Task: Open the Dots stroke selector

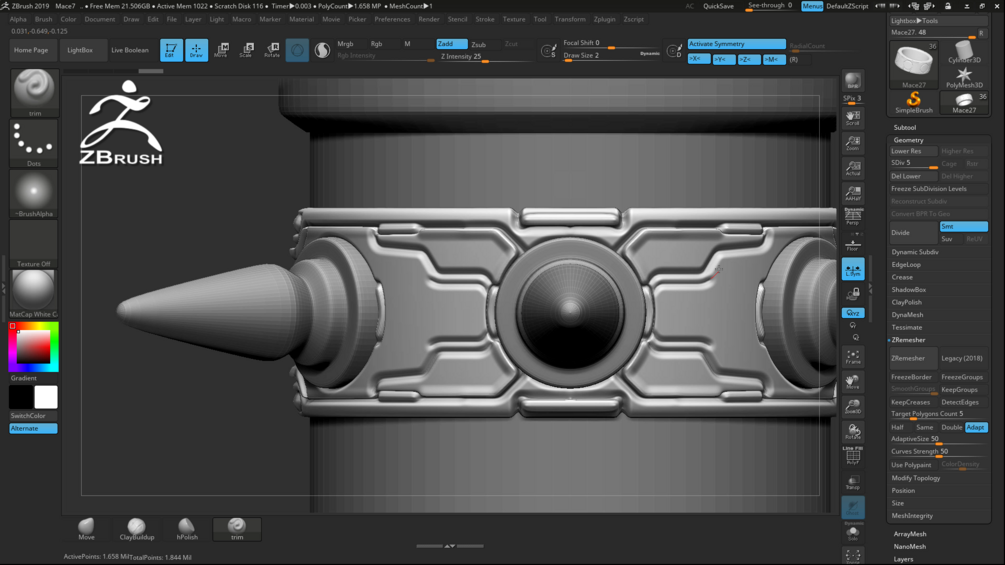Action: 34,143
